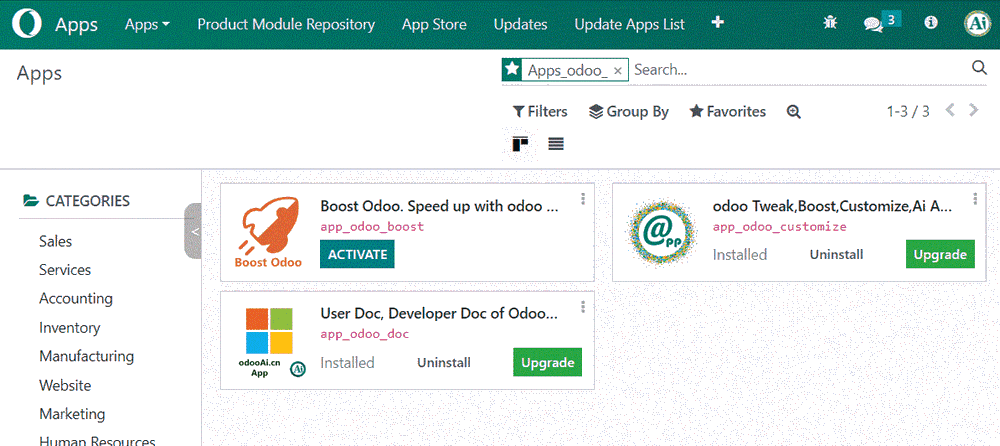Switch to kanban view
This screenshot has height=446, width=1000.
(520, 144)
